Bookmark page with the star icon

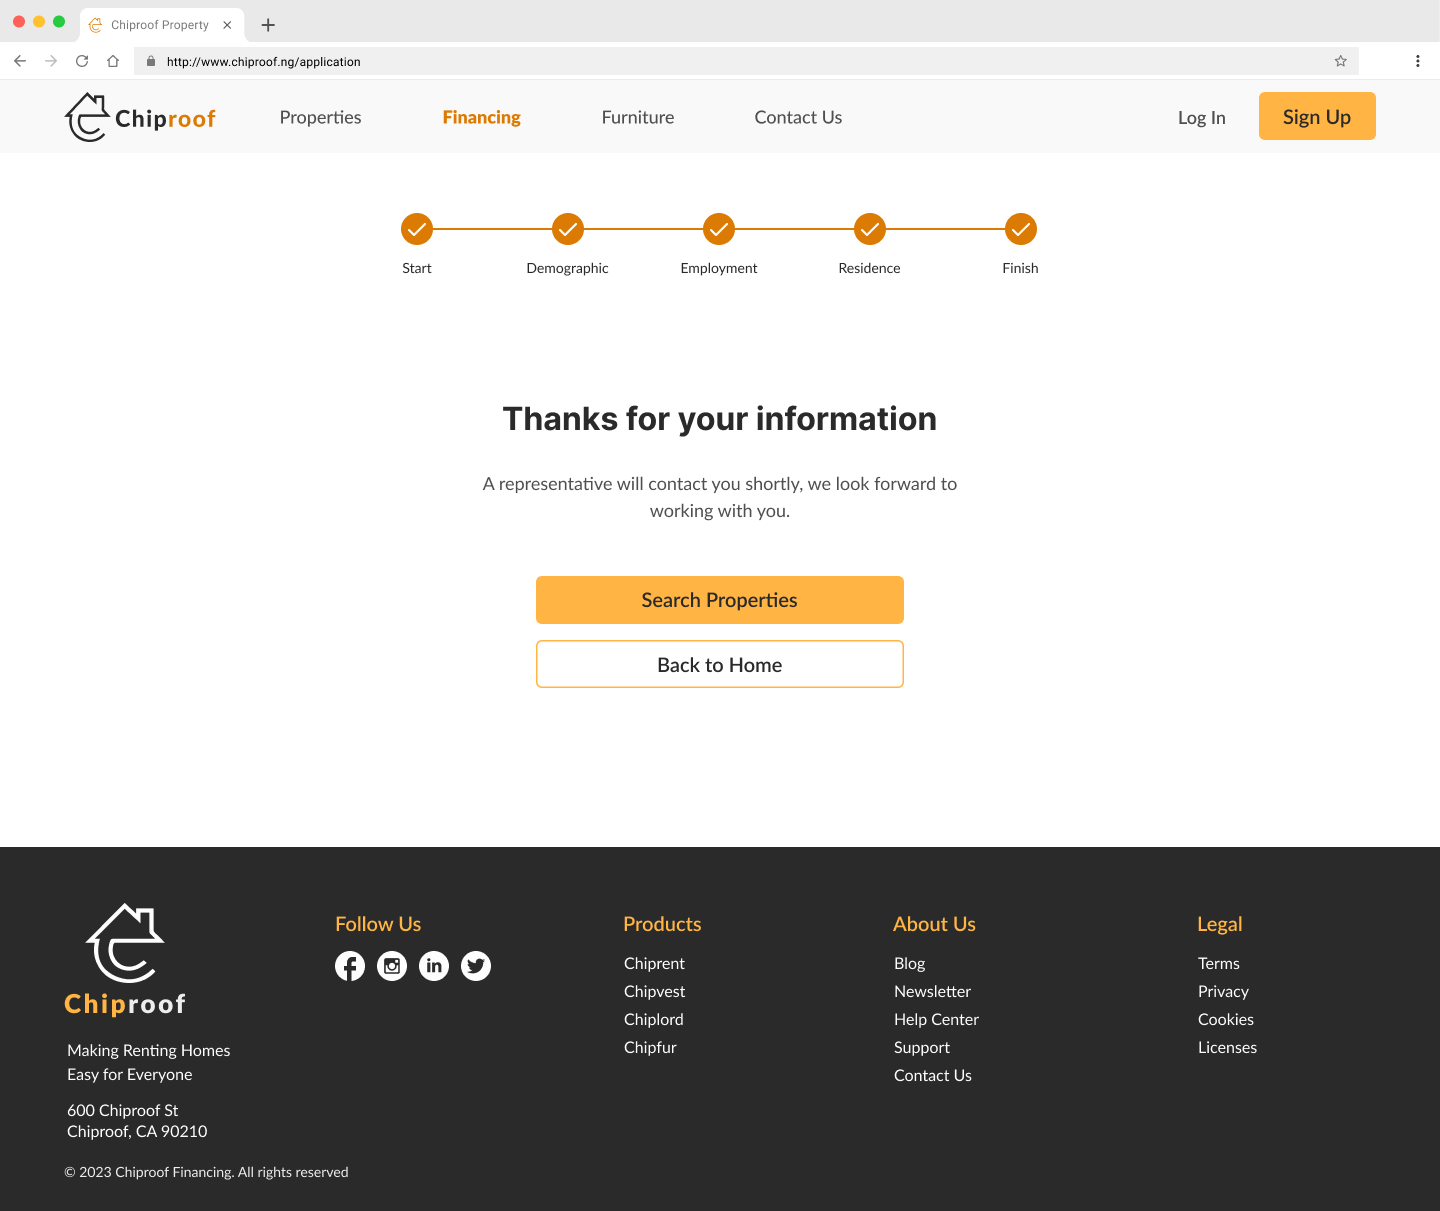pyautogui.click(x=1340, y=61)
